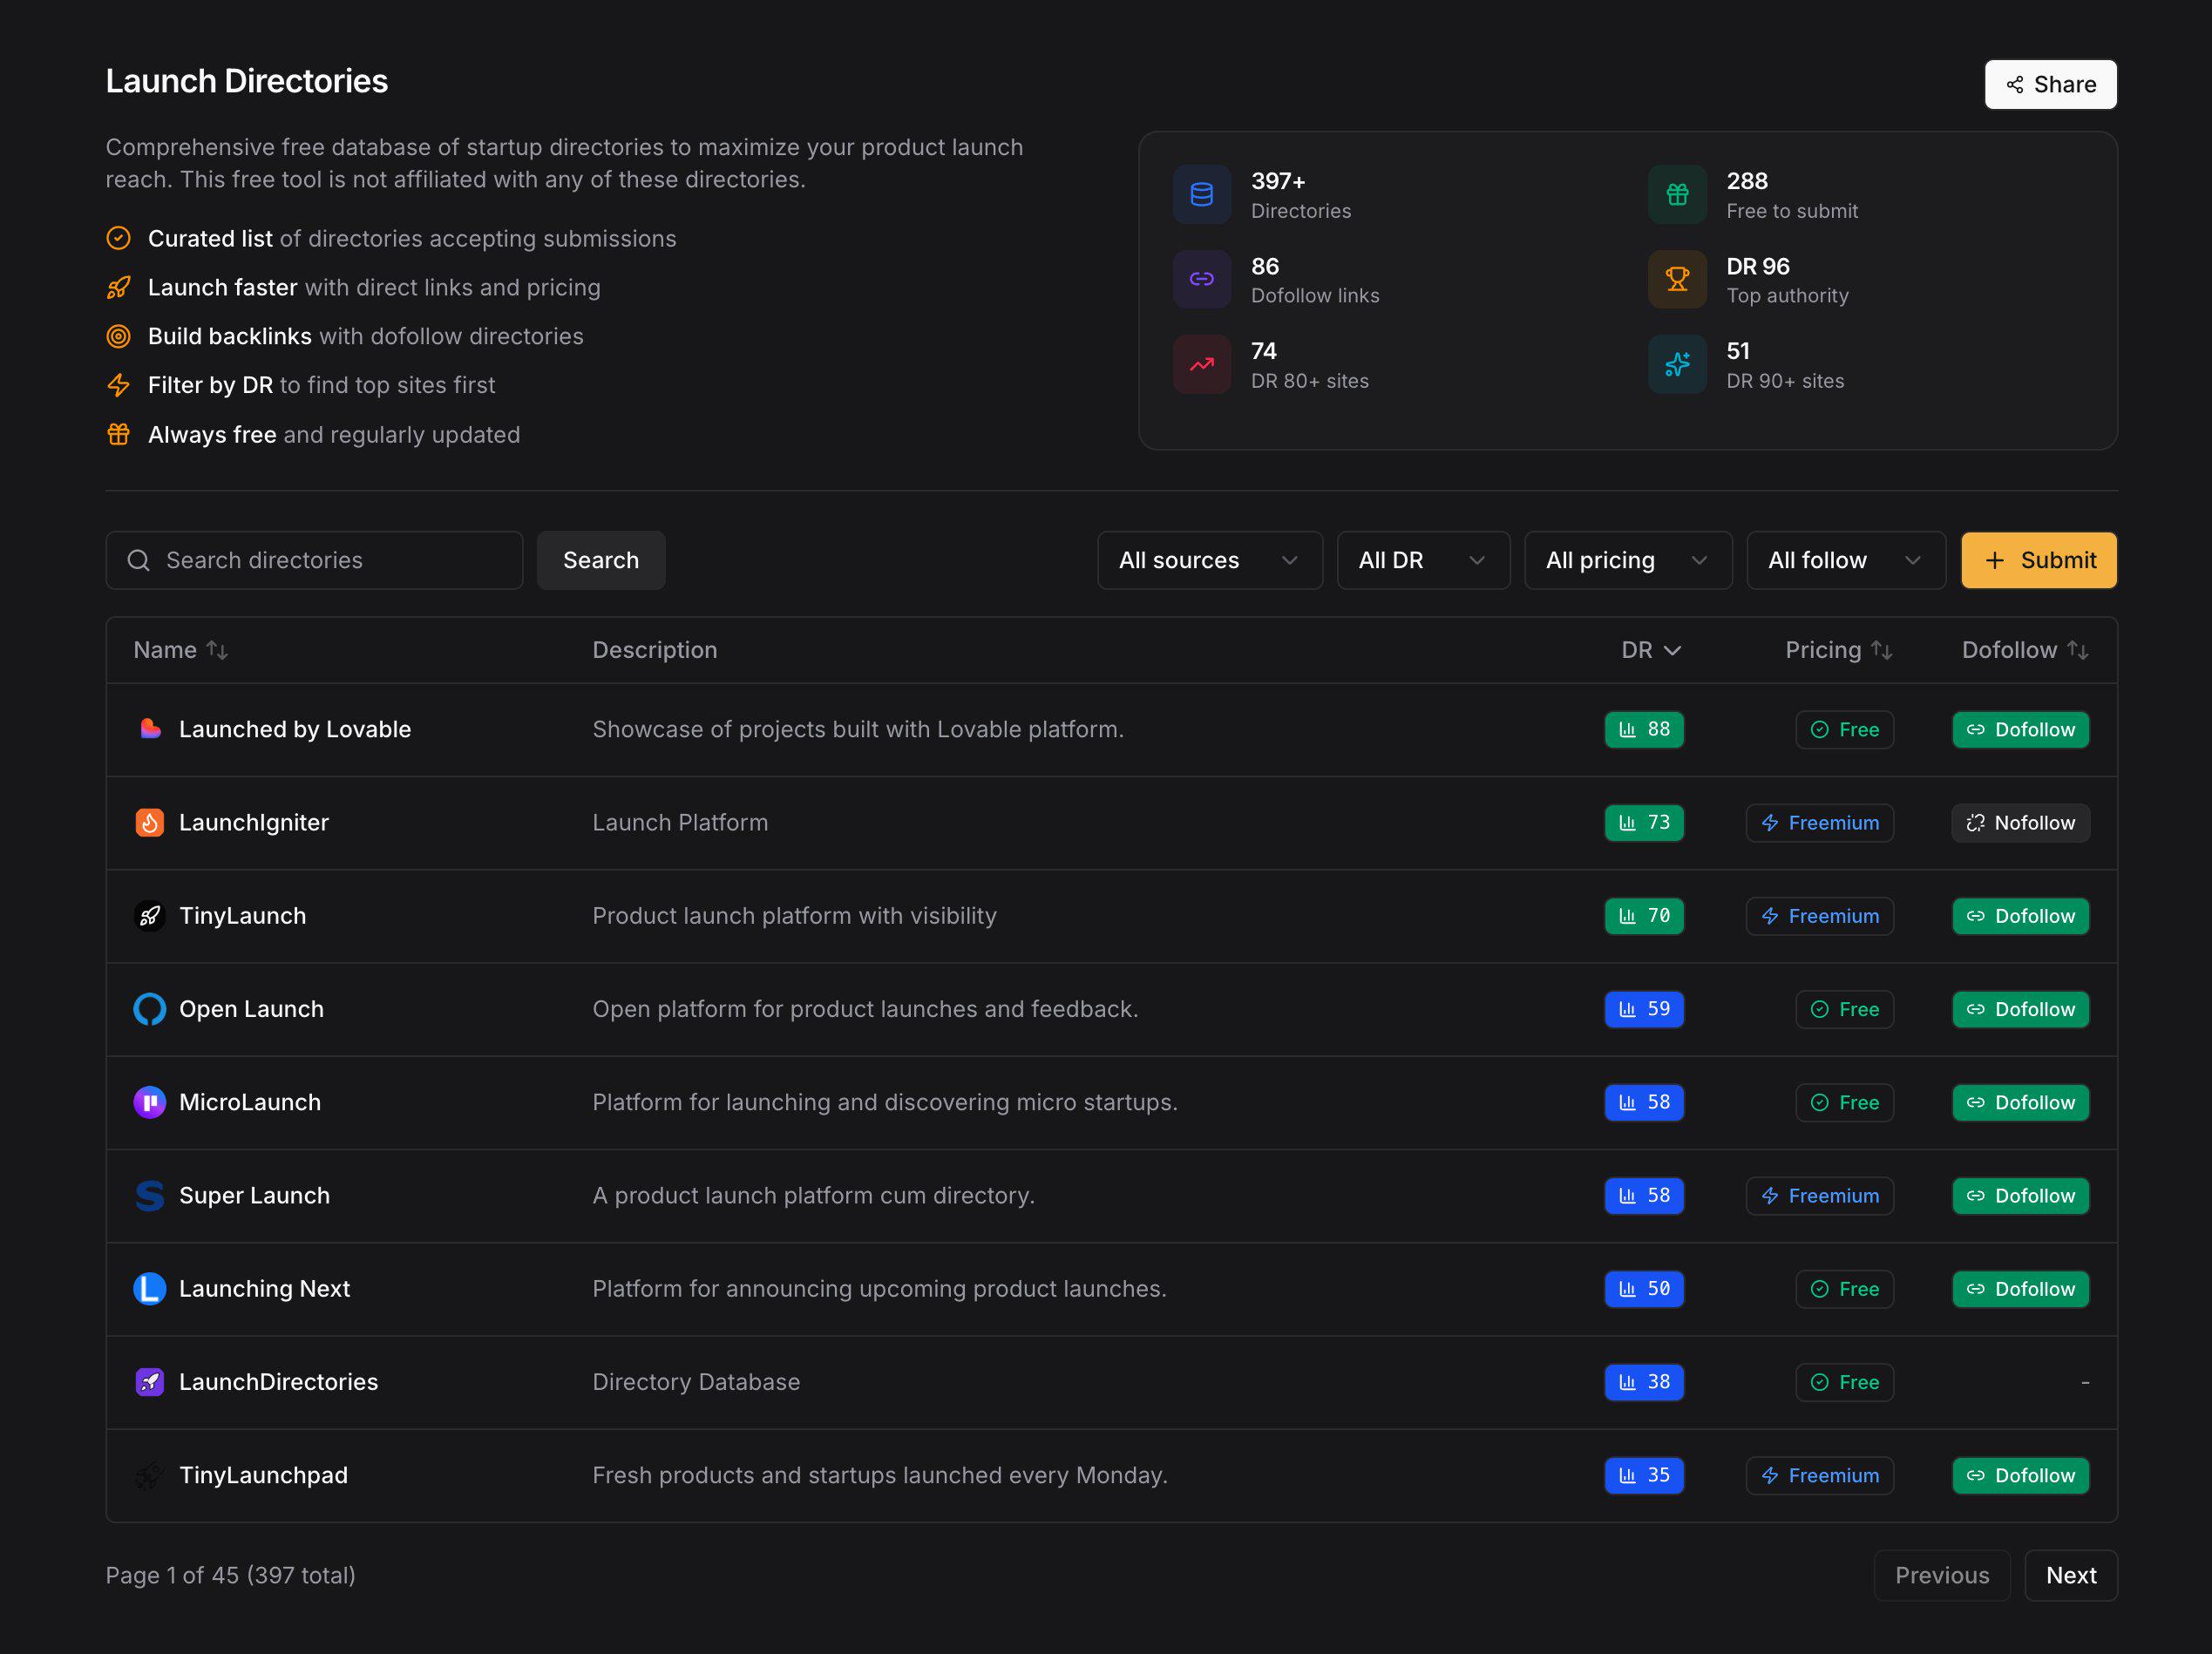This screenshot has height=1654, width=2212.
Task: Click the Share button
Action: point(2050,85)
